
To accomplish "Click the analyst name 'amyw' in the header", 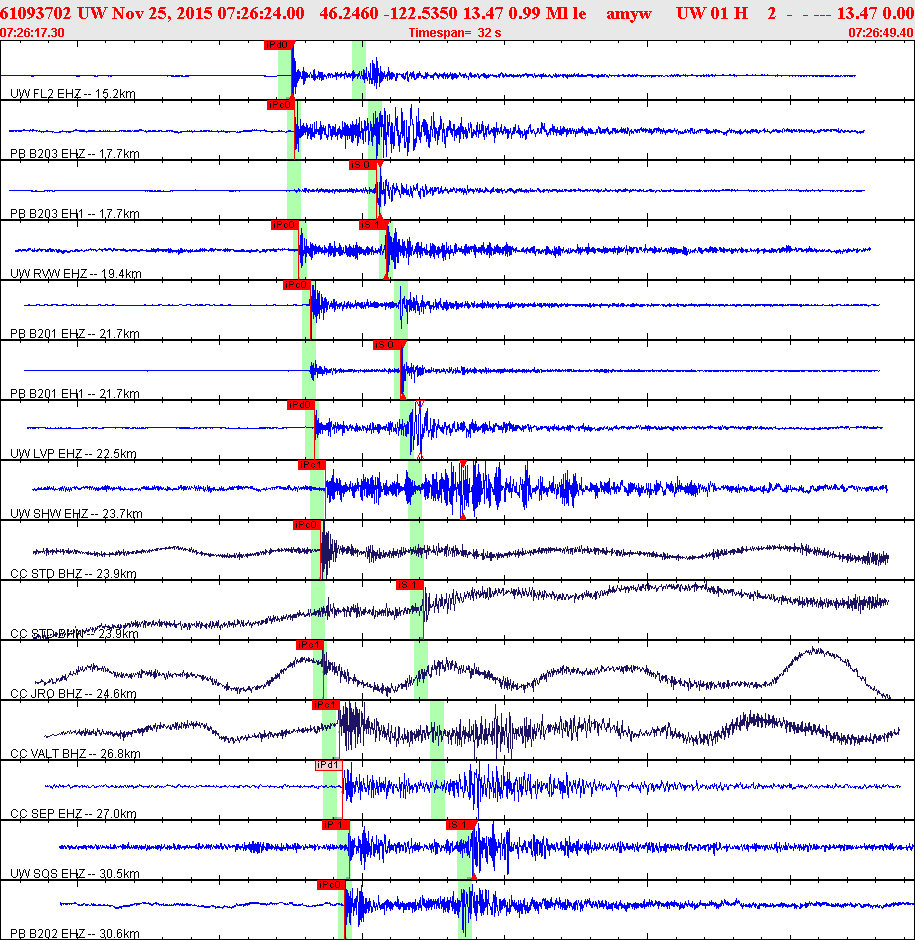I will click(628, 13).
